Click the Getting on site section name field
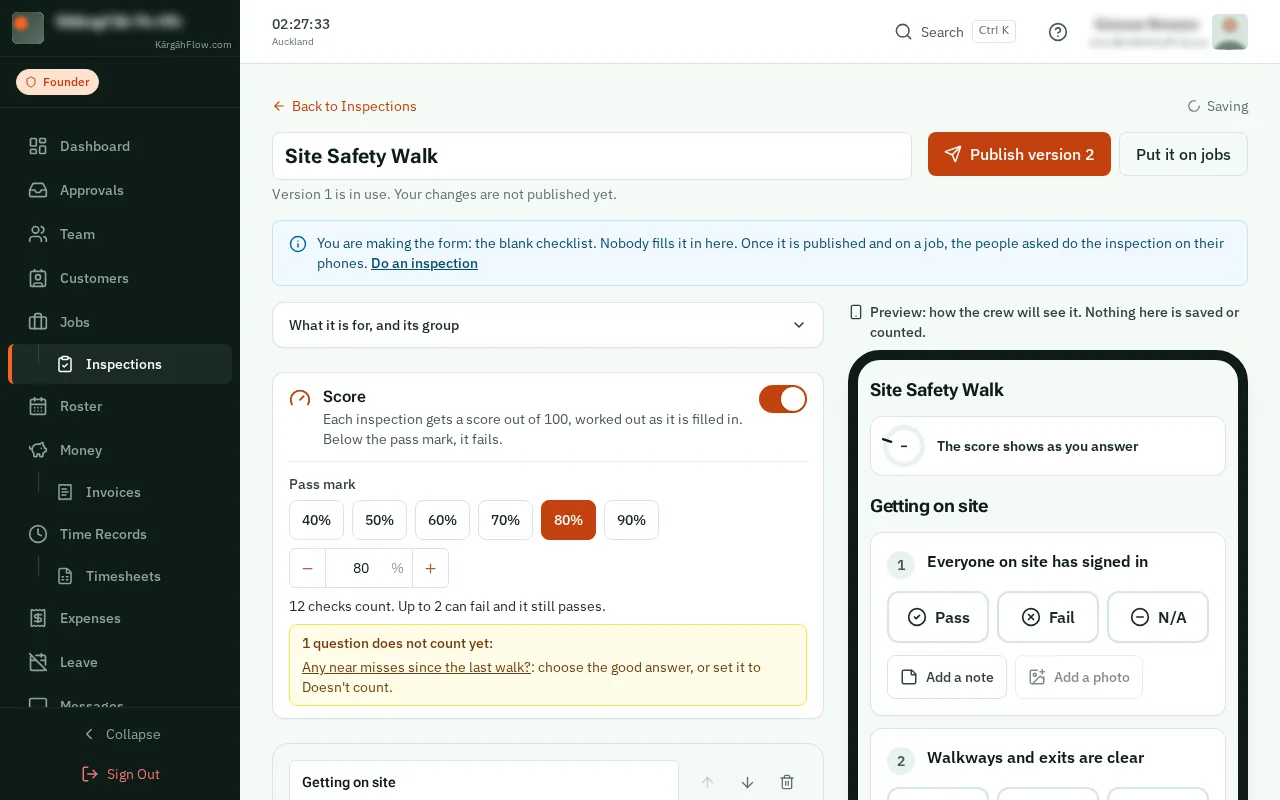This screenshot has width=1280, height=800. [484, 782]
